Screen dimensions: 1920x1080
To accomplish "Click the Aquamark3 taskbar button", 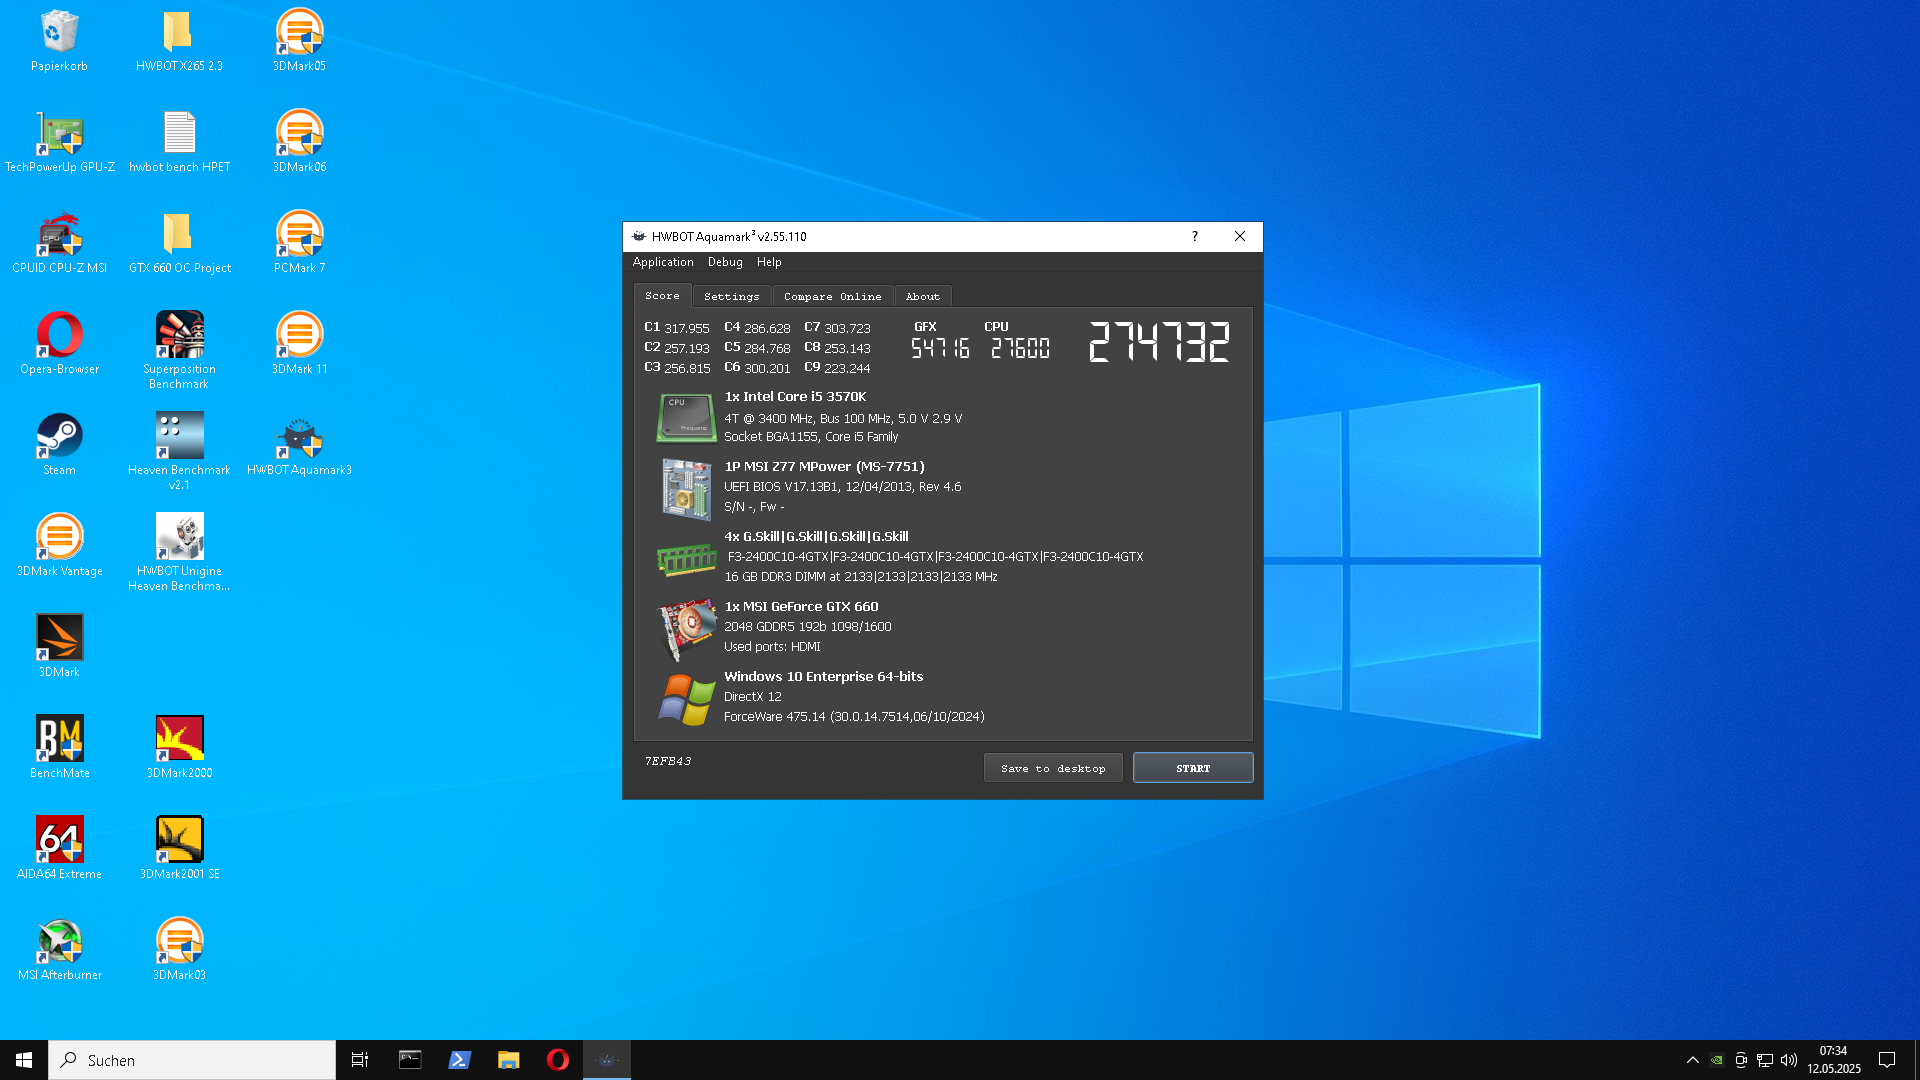I will tap(607, 1060).
